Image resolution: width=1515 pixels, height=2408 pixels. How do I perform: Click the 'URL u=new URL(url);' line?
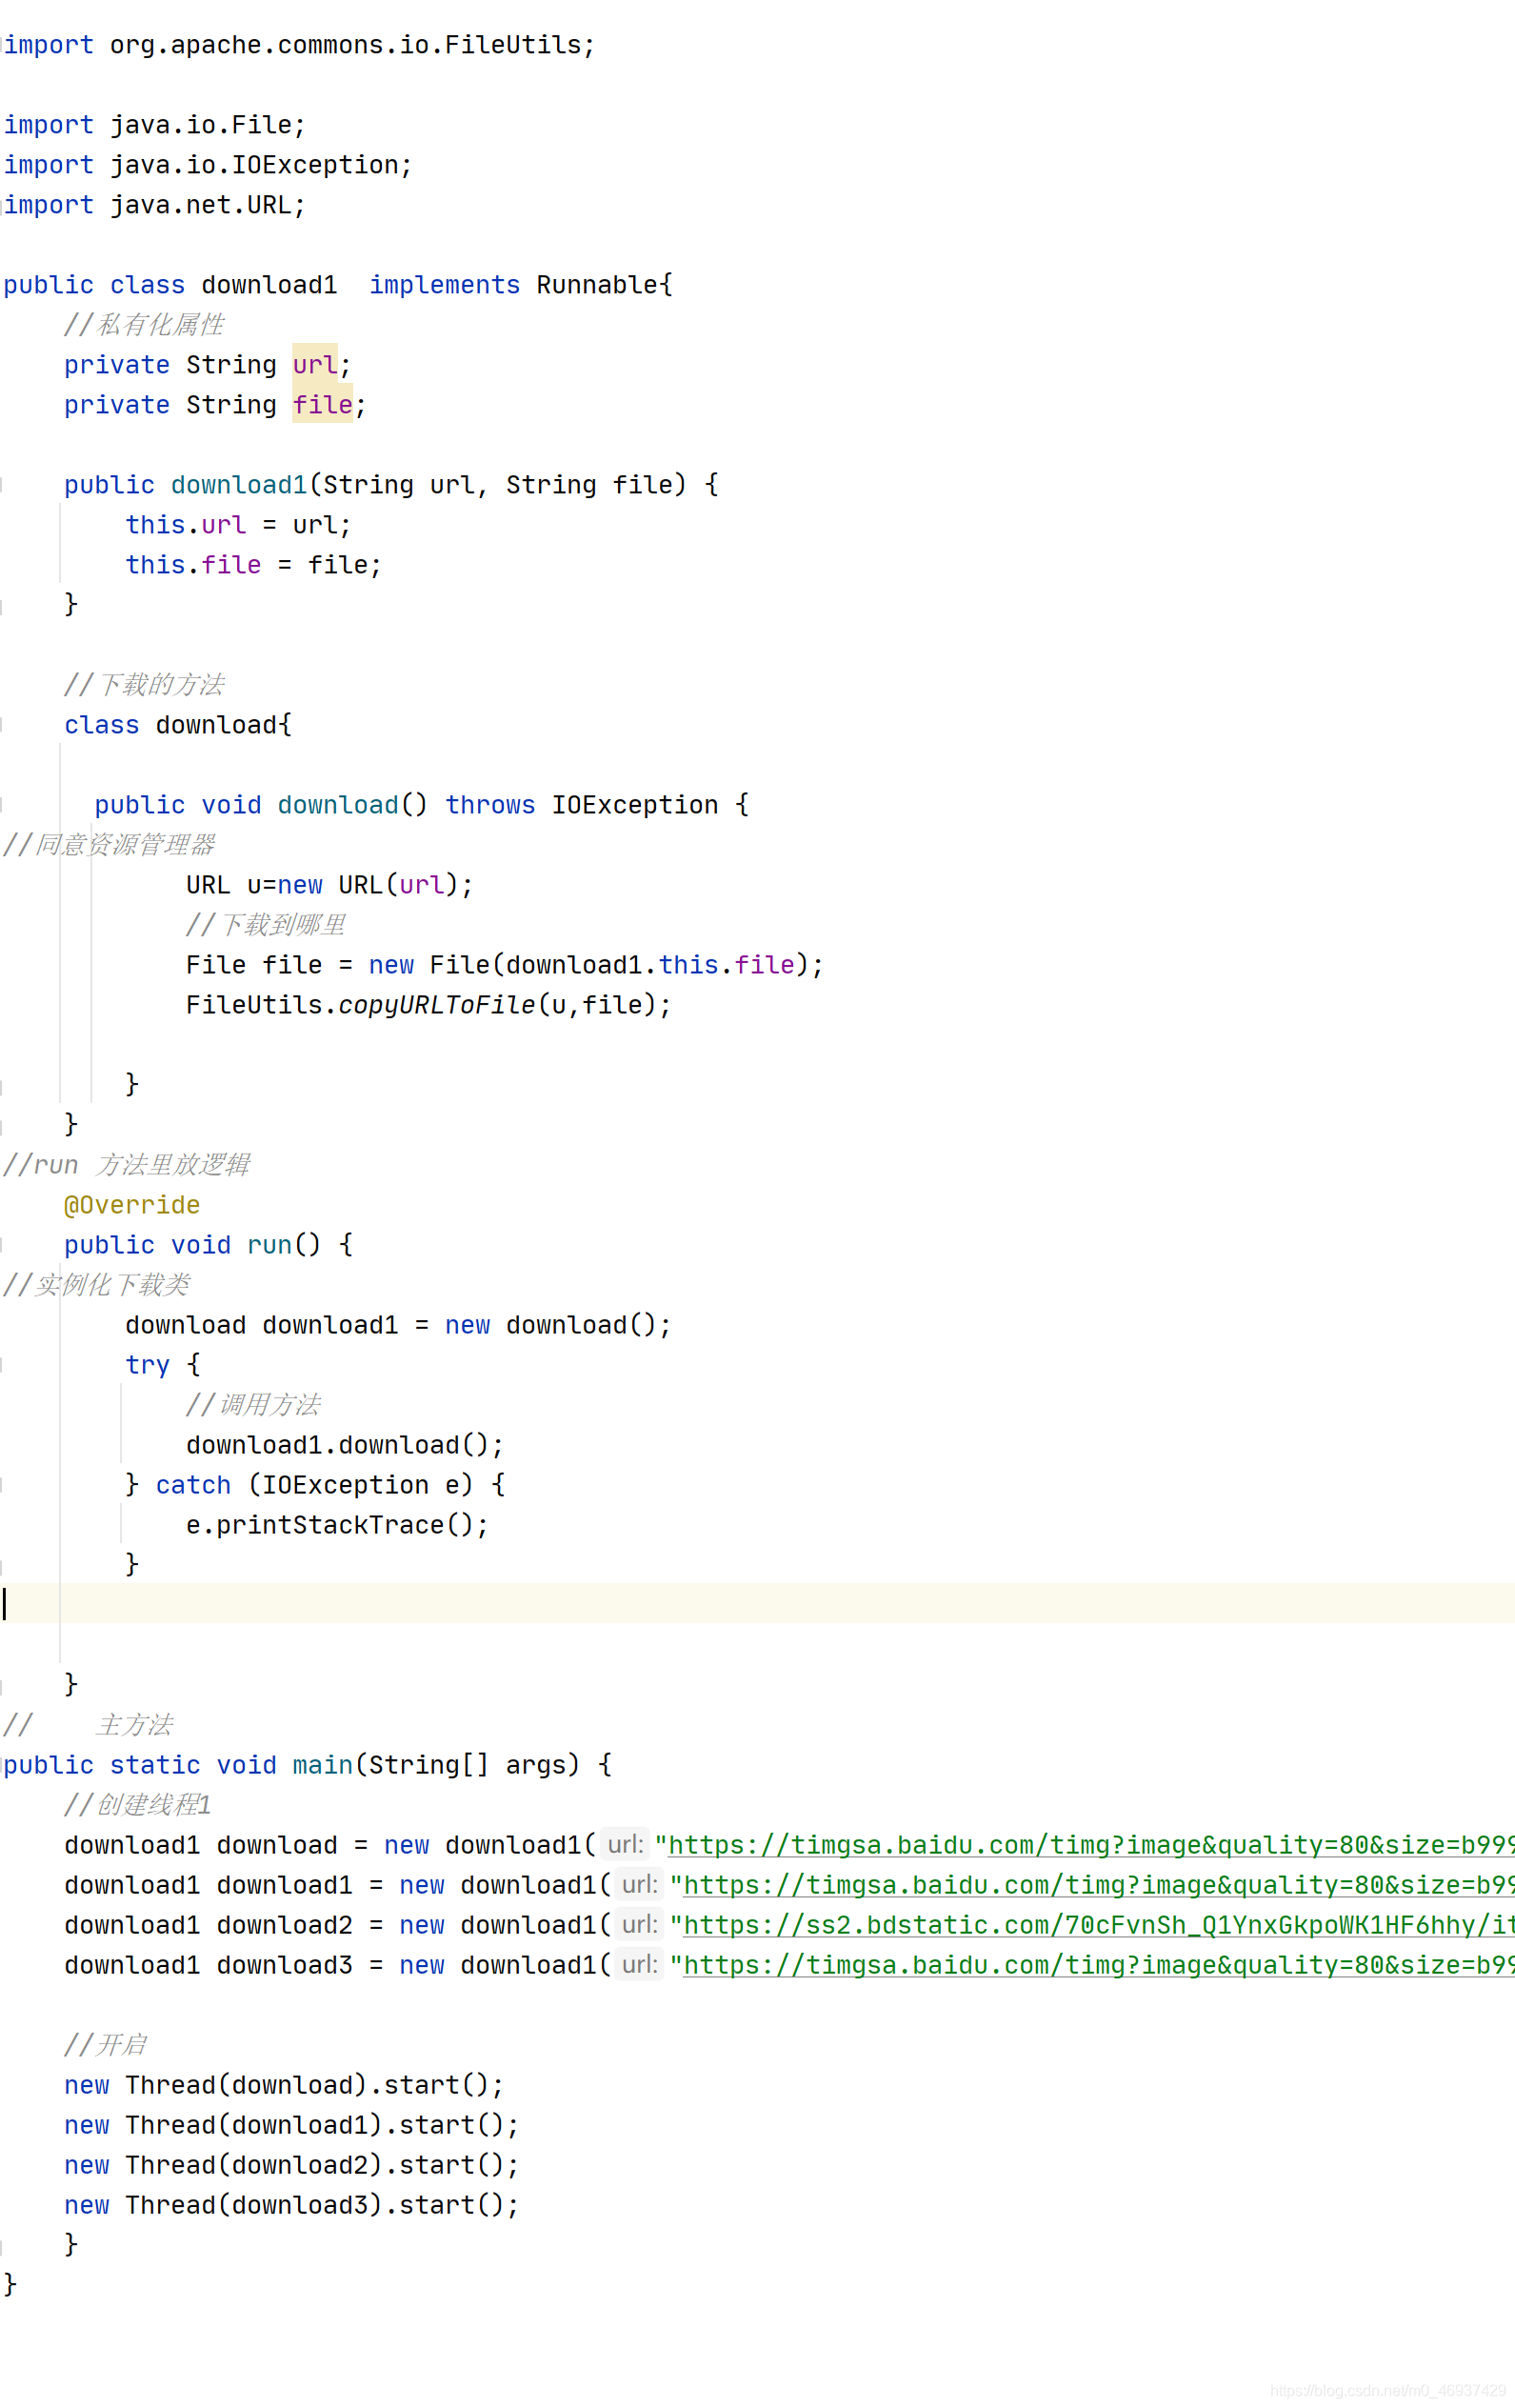(x=329, y=885)
